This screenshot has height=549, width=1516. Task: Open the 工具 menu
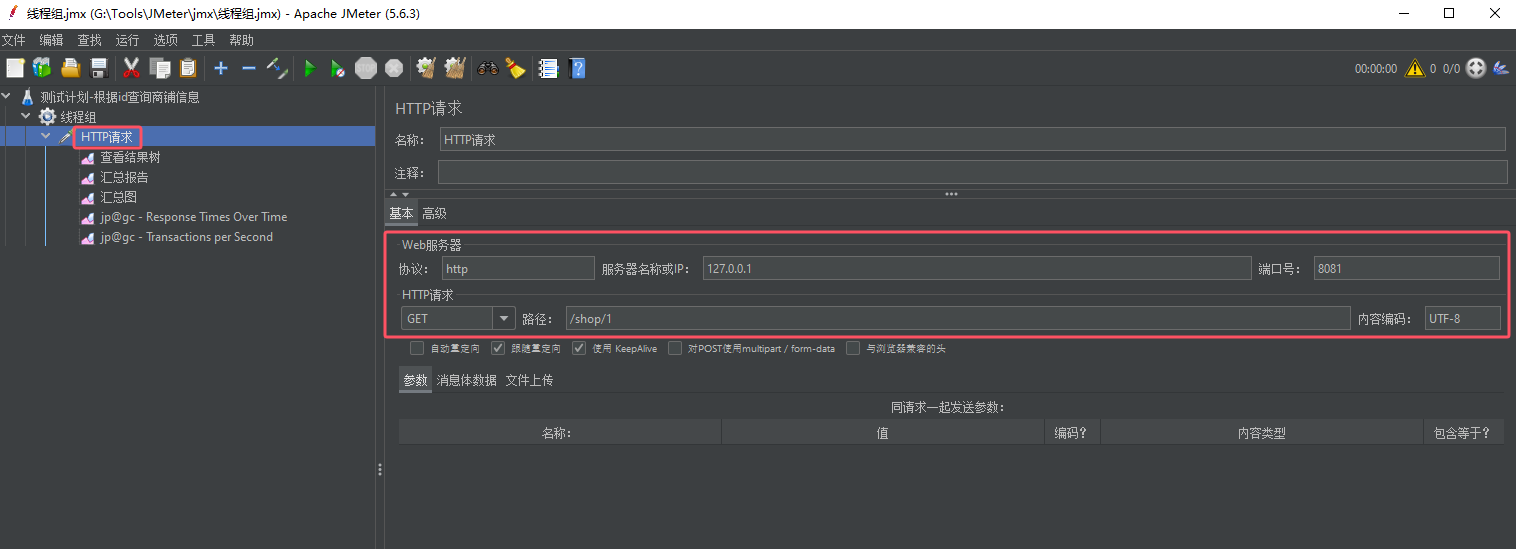click(203, 40)
